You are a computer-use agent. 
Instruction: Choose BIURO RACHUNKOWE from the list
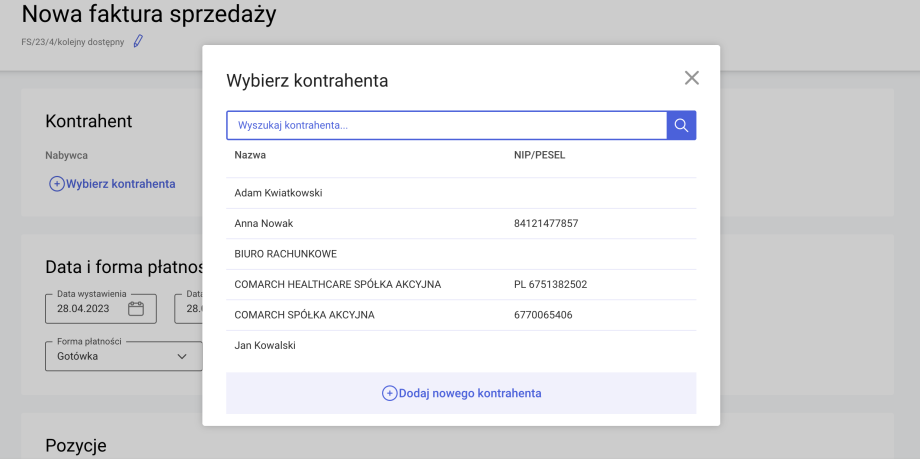click(287, 254)
